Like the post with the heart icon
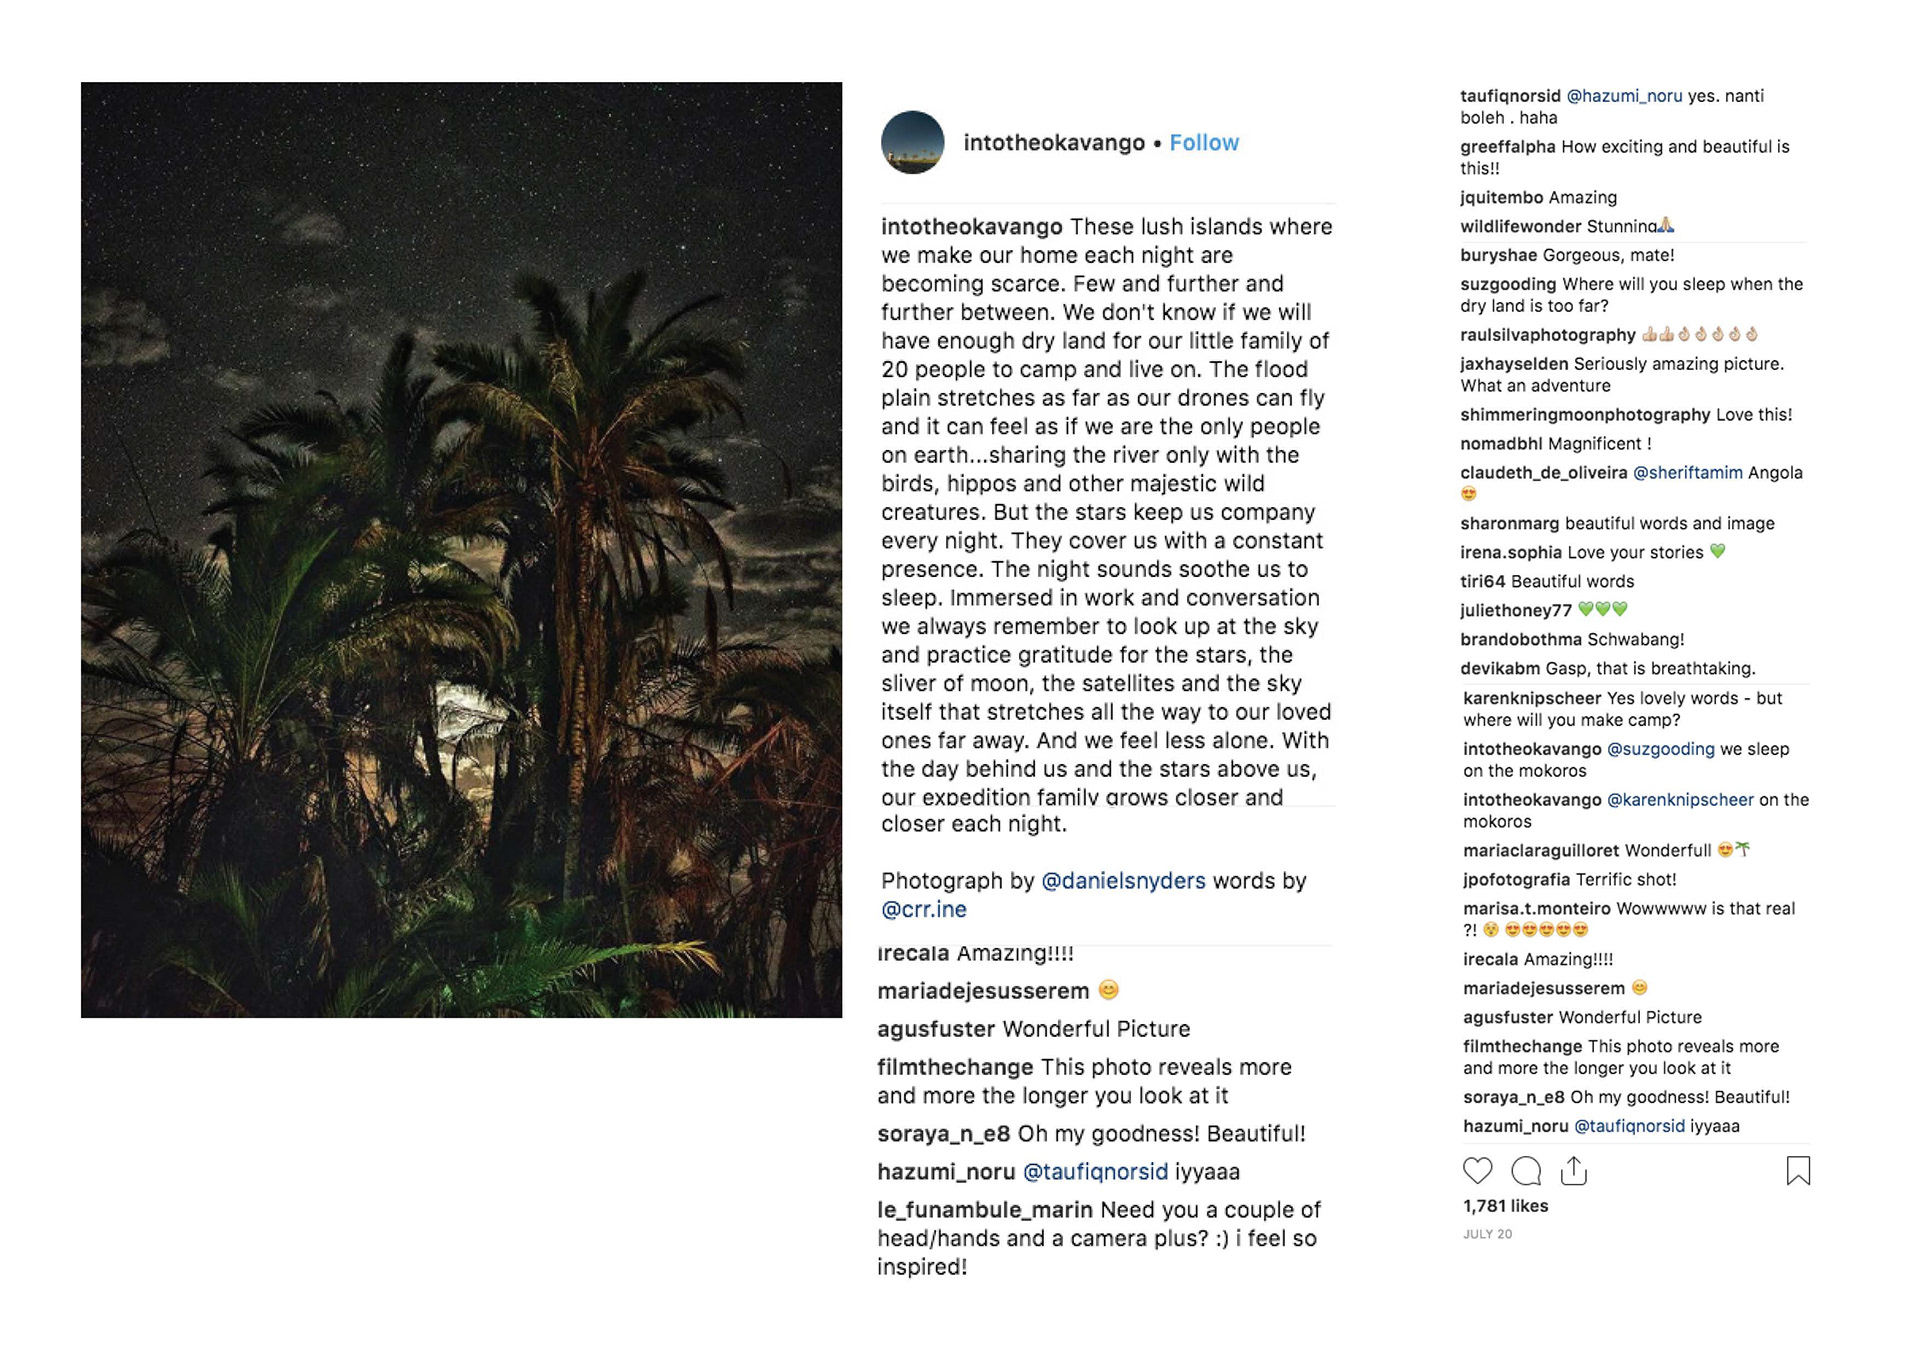This screenshot has height=1358, width=1920. click(1477, 1170)
